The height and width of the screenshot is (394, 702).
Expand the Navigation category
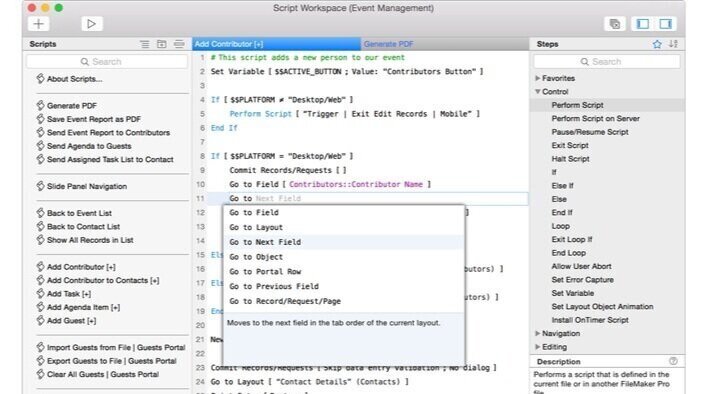pos(537,334)
